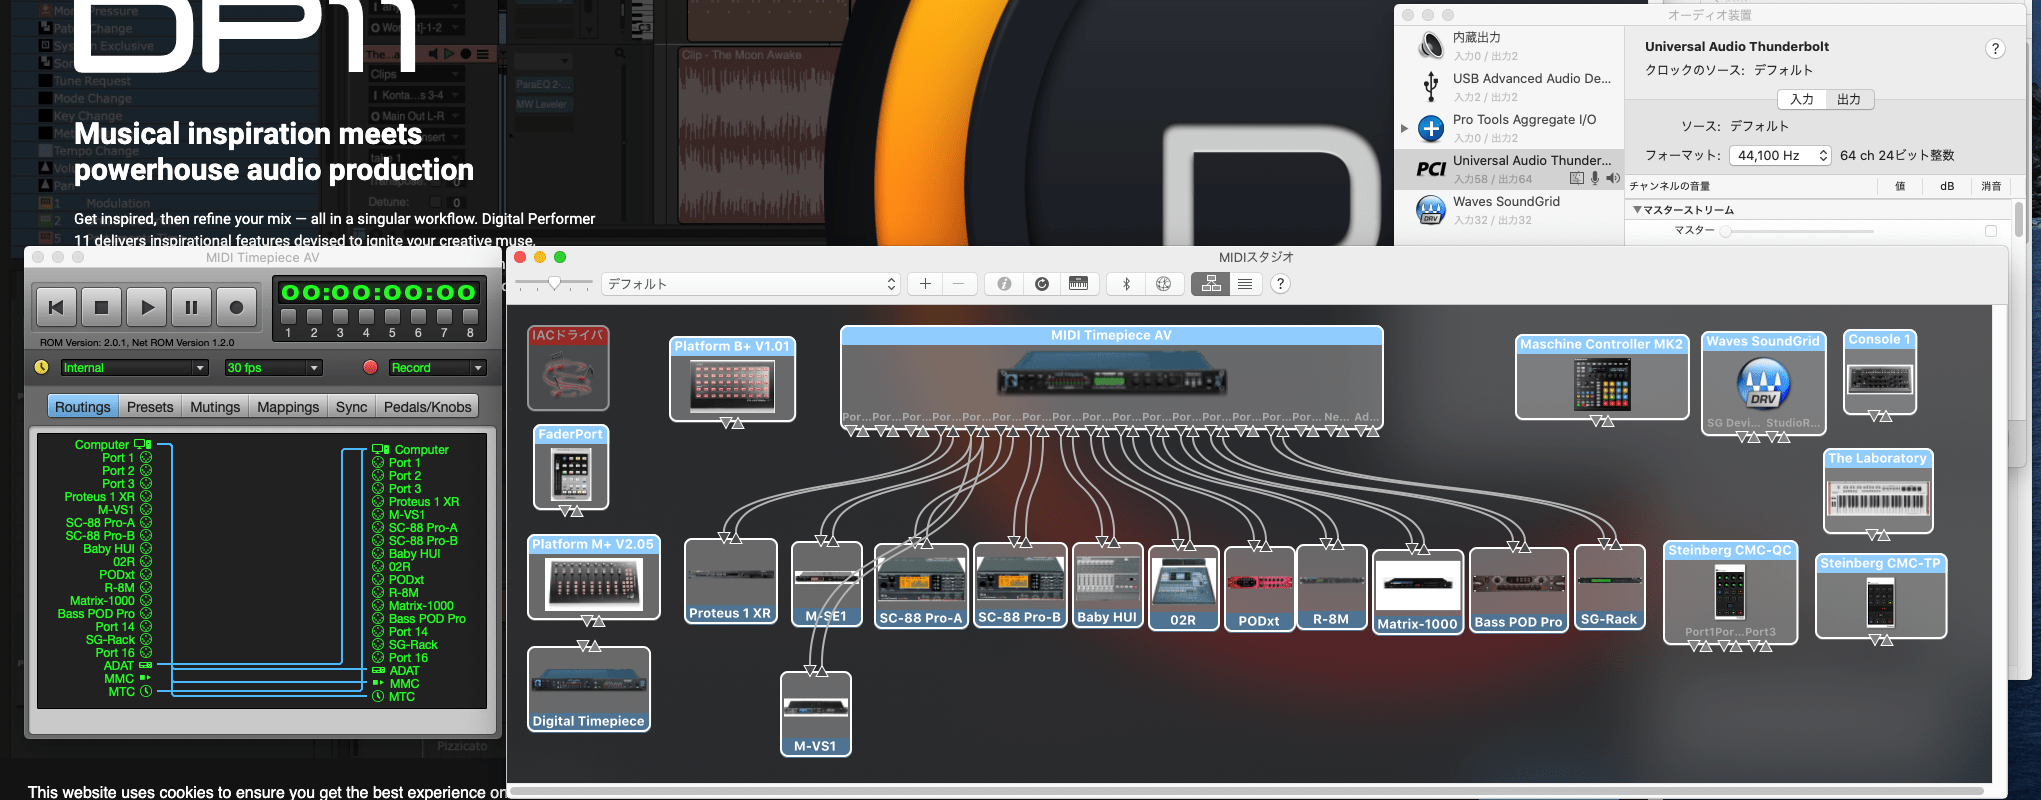Select the audio device input tab

1801,99
